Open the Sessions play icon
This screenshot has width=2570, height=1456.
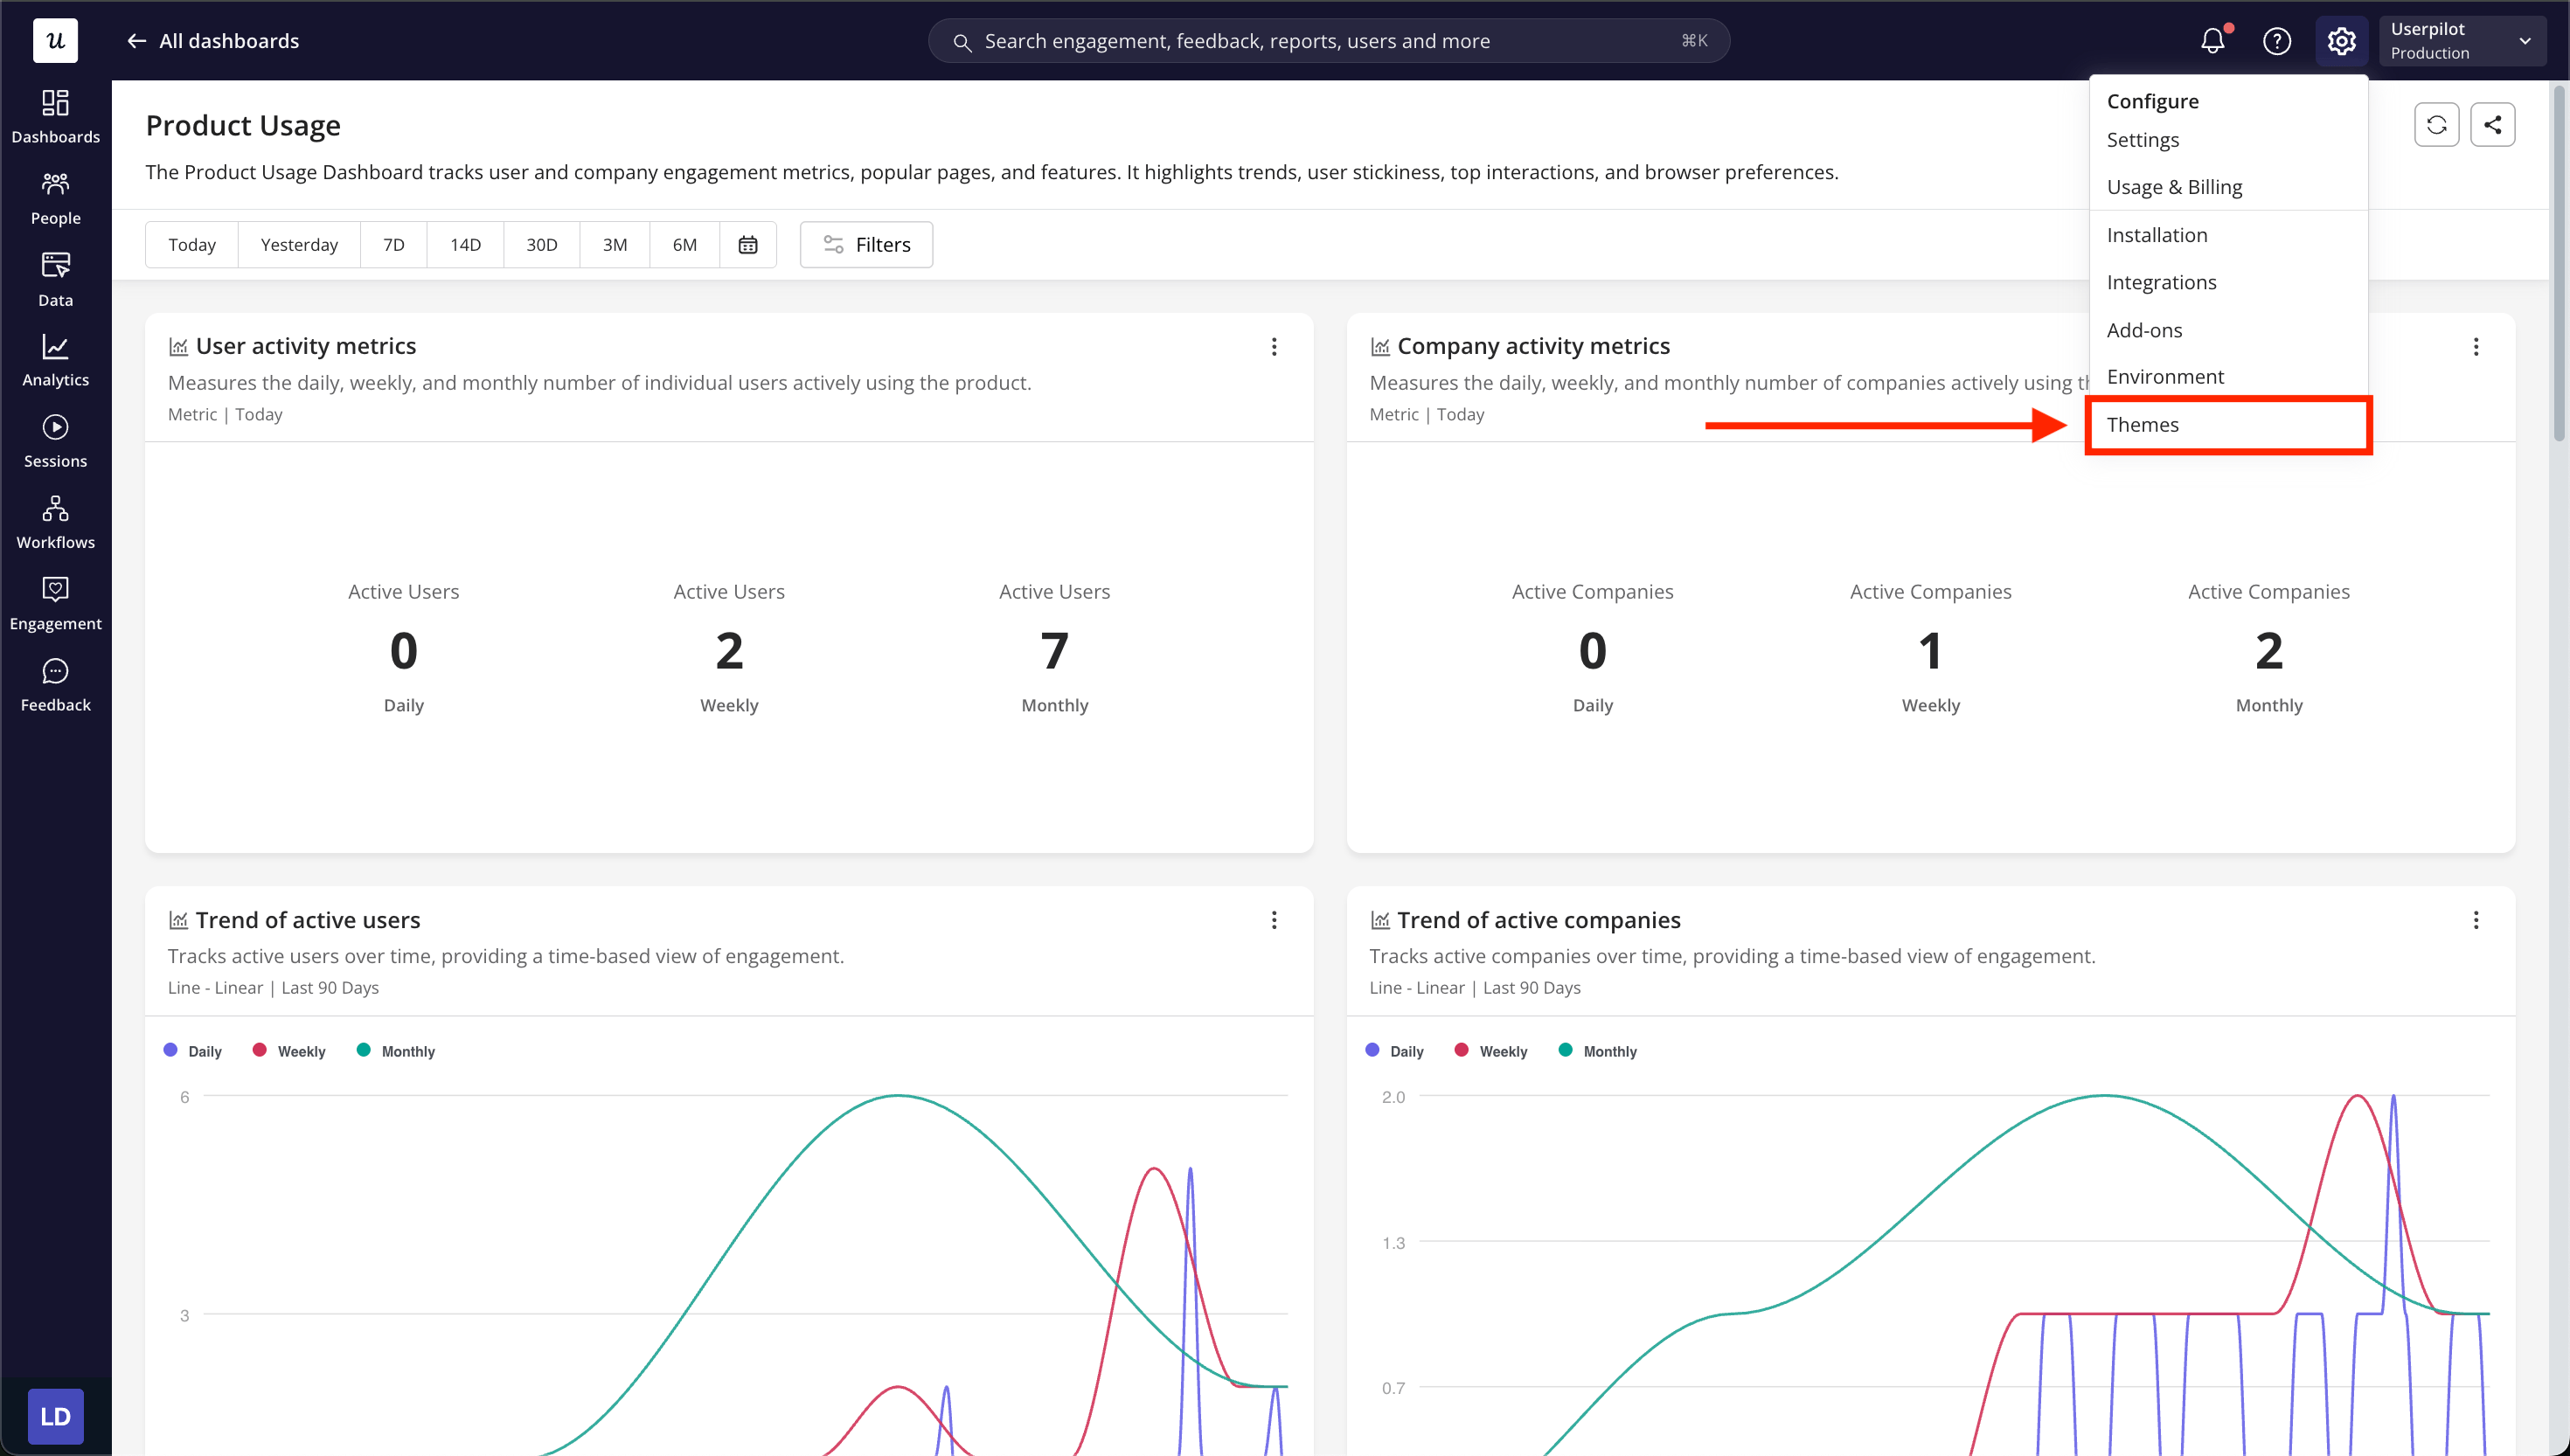pyautogui.click(x=55, y=428)
